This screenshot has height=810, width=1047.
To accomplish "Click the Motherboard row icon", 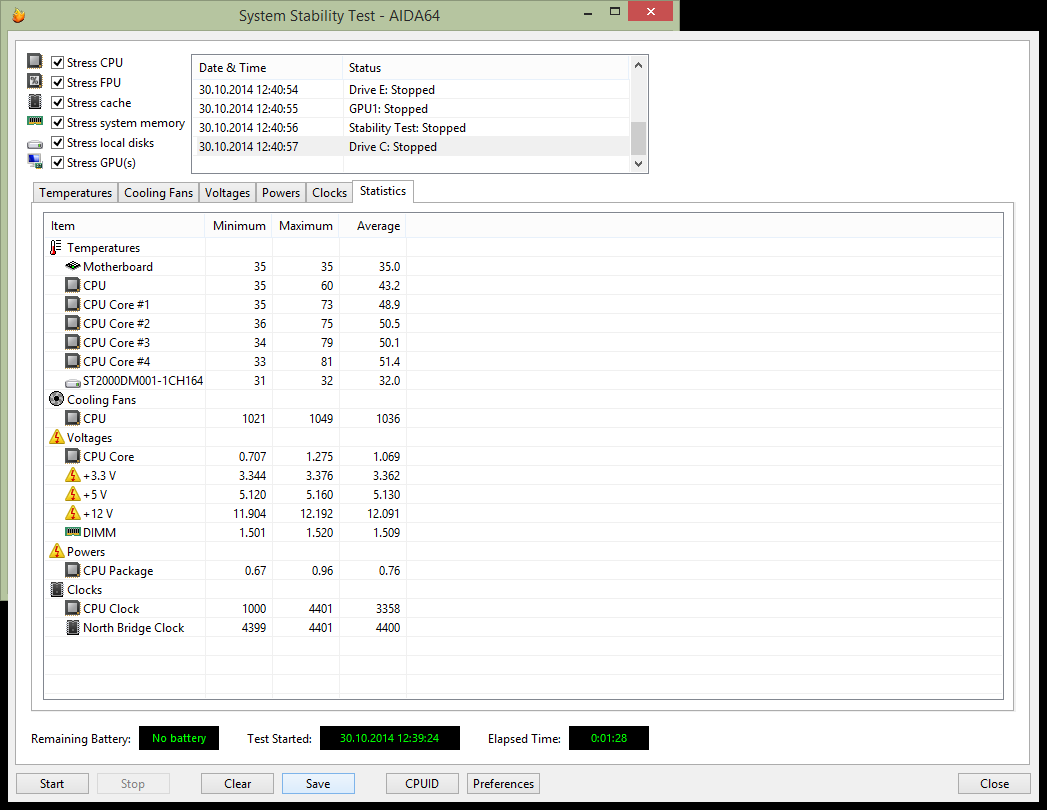I will [x=73, y=266].
